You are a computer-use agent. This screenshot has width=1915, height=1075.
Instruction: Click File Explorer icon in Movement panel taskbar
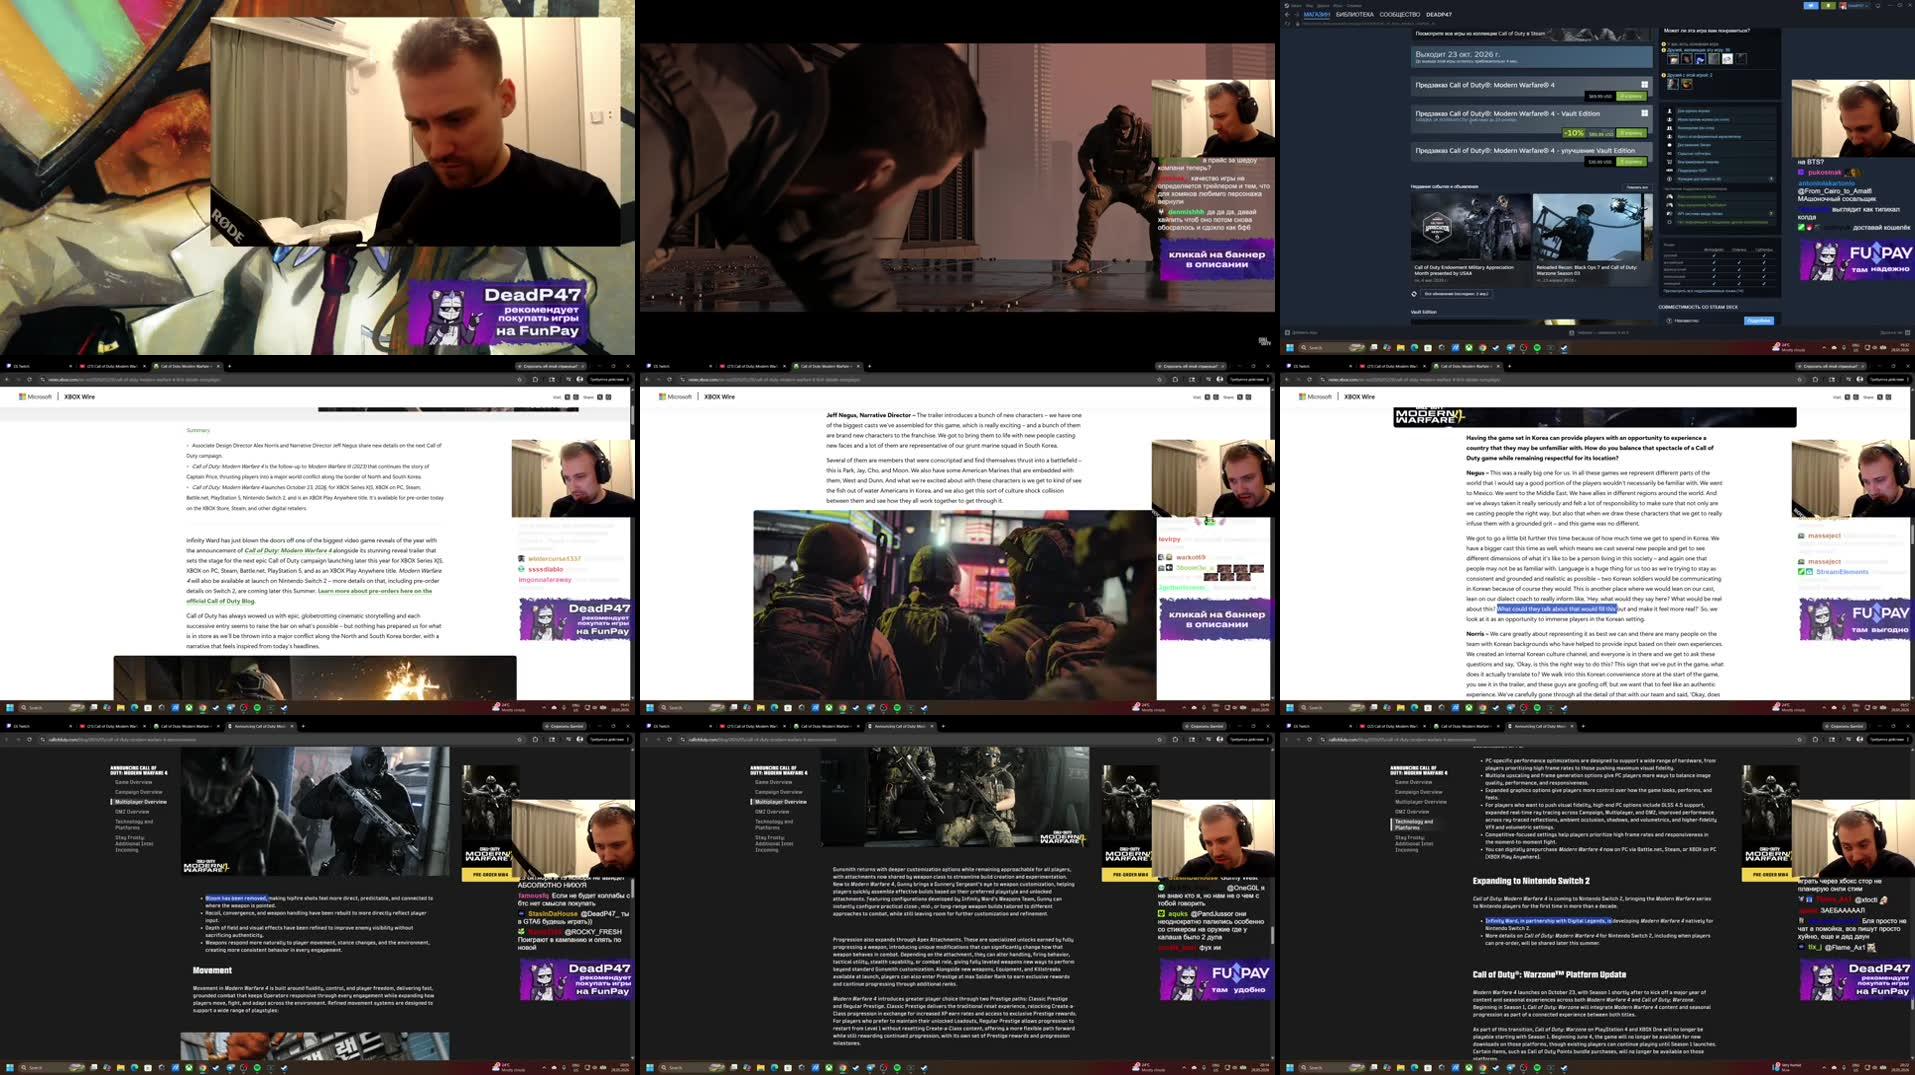coord(121,1068)
